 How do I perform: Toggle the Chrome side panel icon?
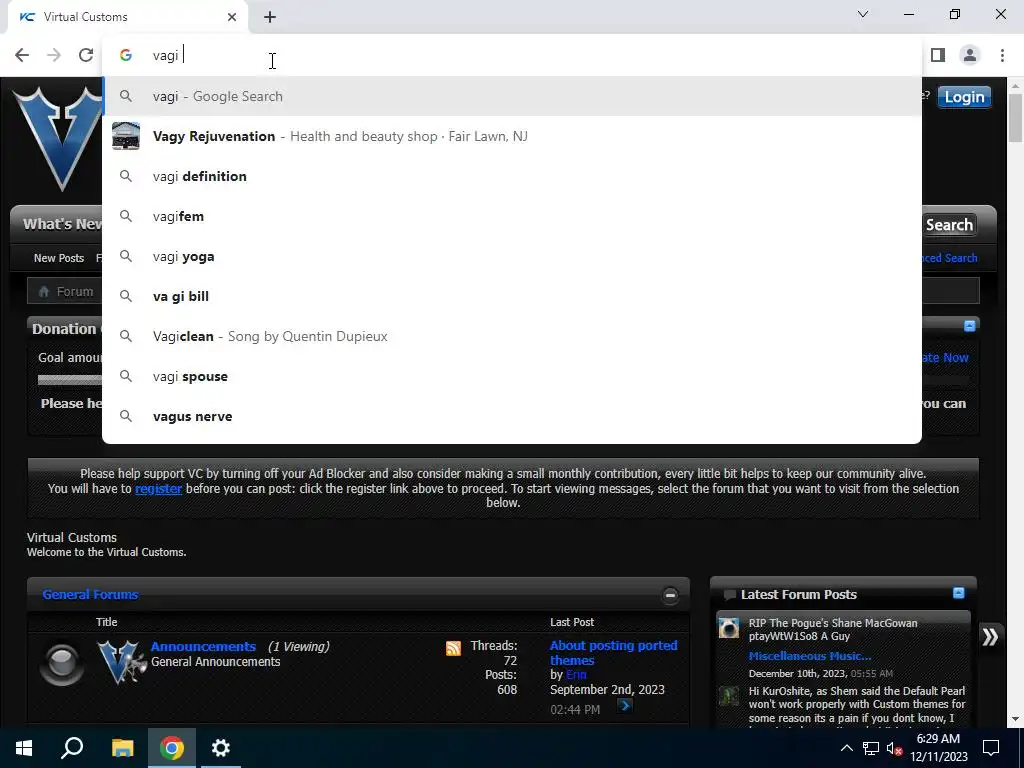click(938, 55)
